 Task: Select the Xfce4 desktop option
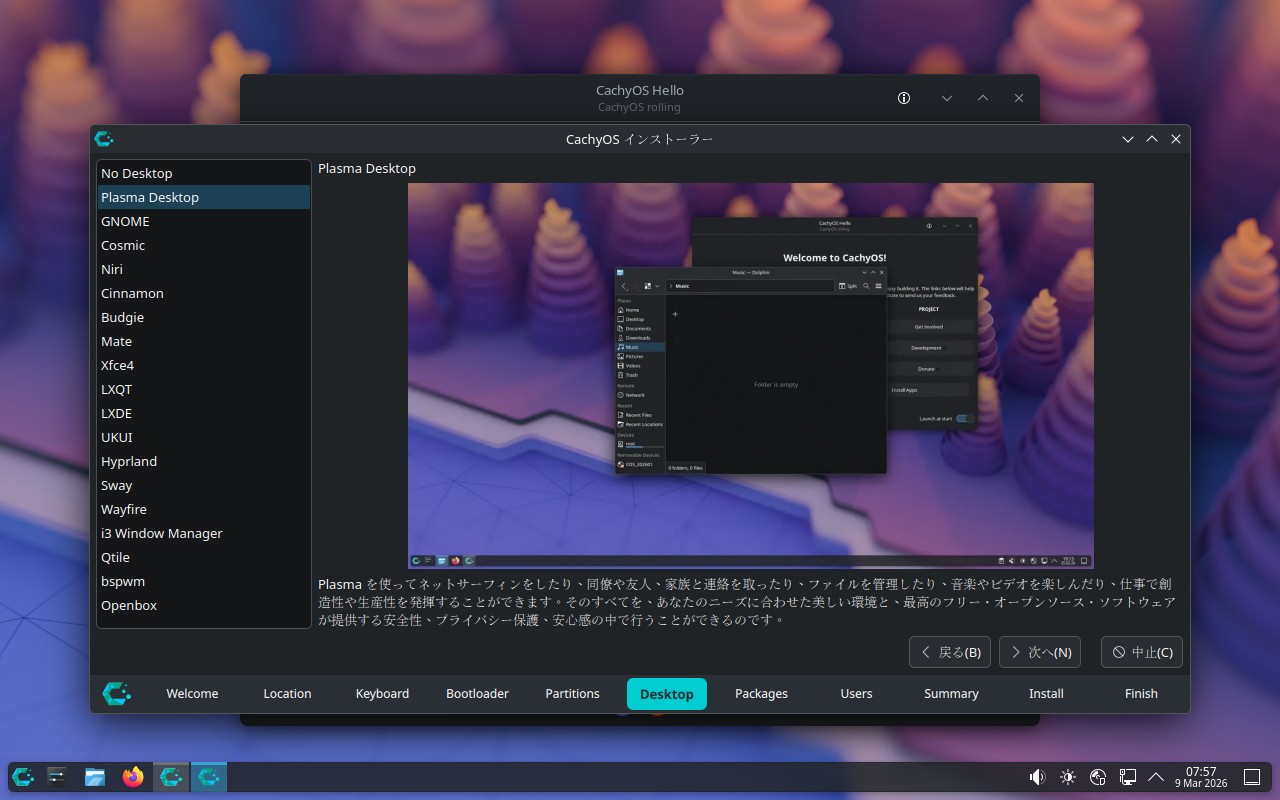(x=117, y=365)
